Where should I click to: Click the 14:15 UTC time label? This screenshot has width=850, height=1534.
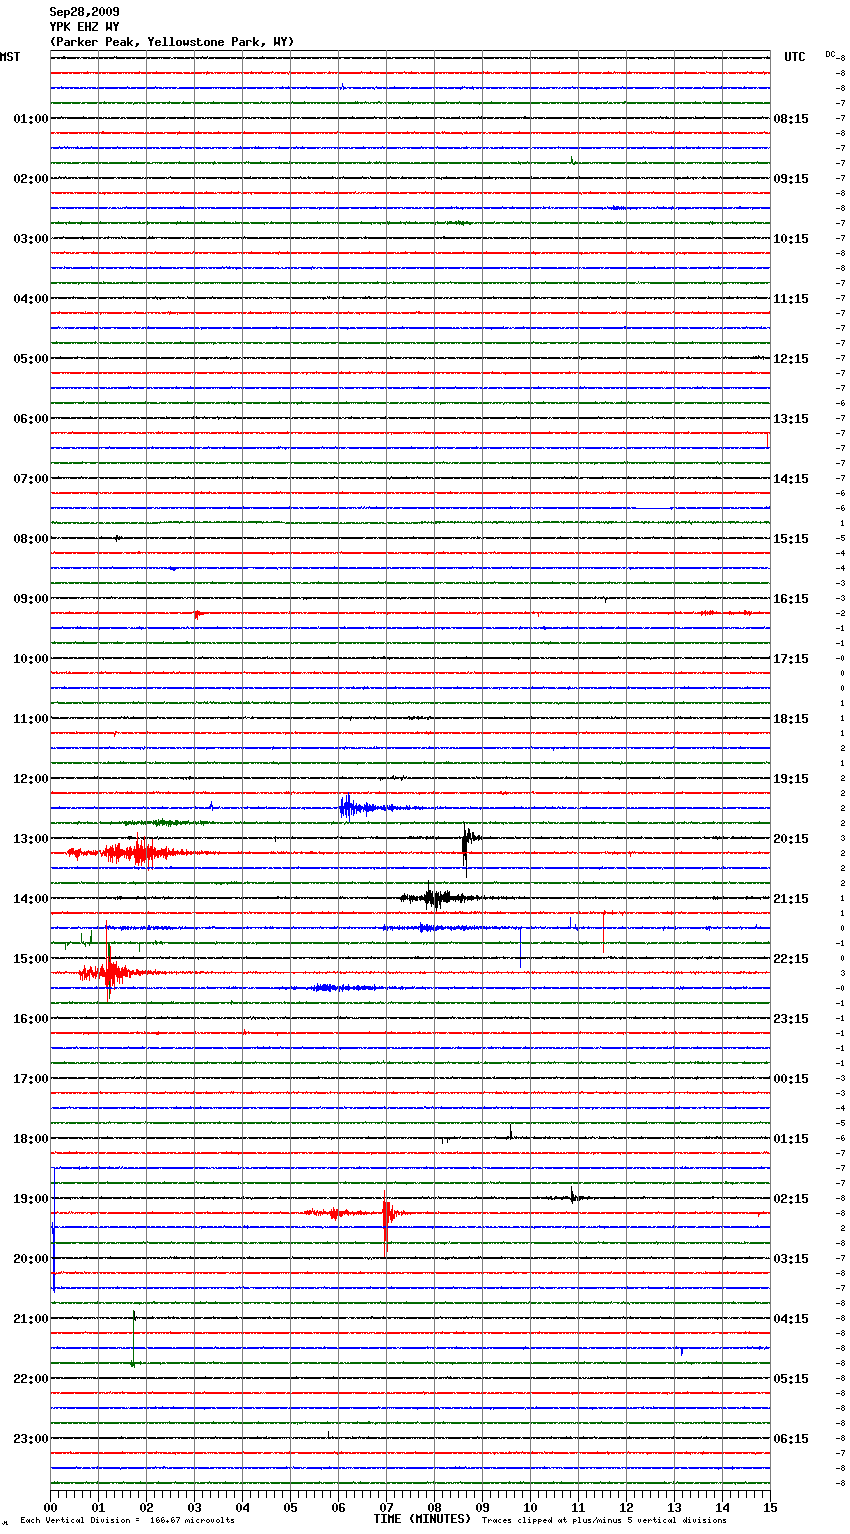pyautogui.click(x=791, y=479)
